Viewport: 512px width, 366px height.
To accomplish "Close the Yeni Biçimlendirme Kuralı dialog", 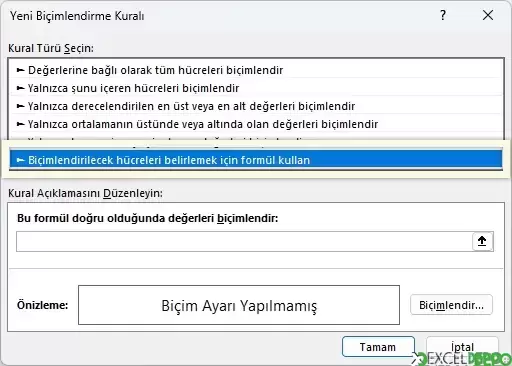I will click(x=488, y=15).
